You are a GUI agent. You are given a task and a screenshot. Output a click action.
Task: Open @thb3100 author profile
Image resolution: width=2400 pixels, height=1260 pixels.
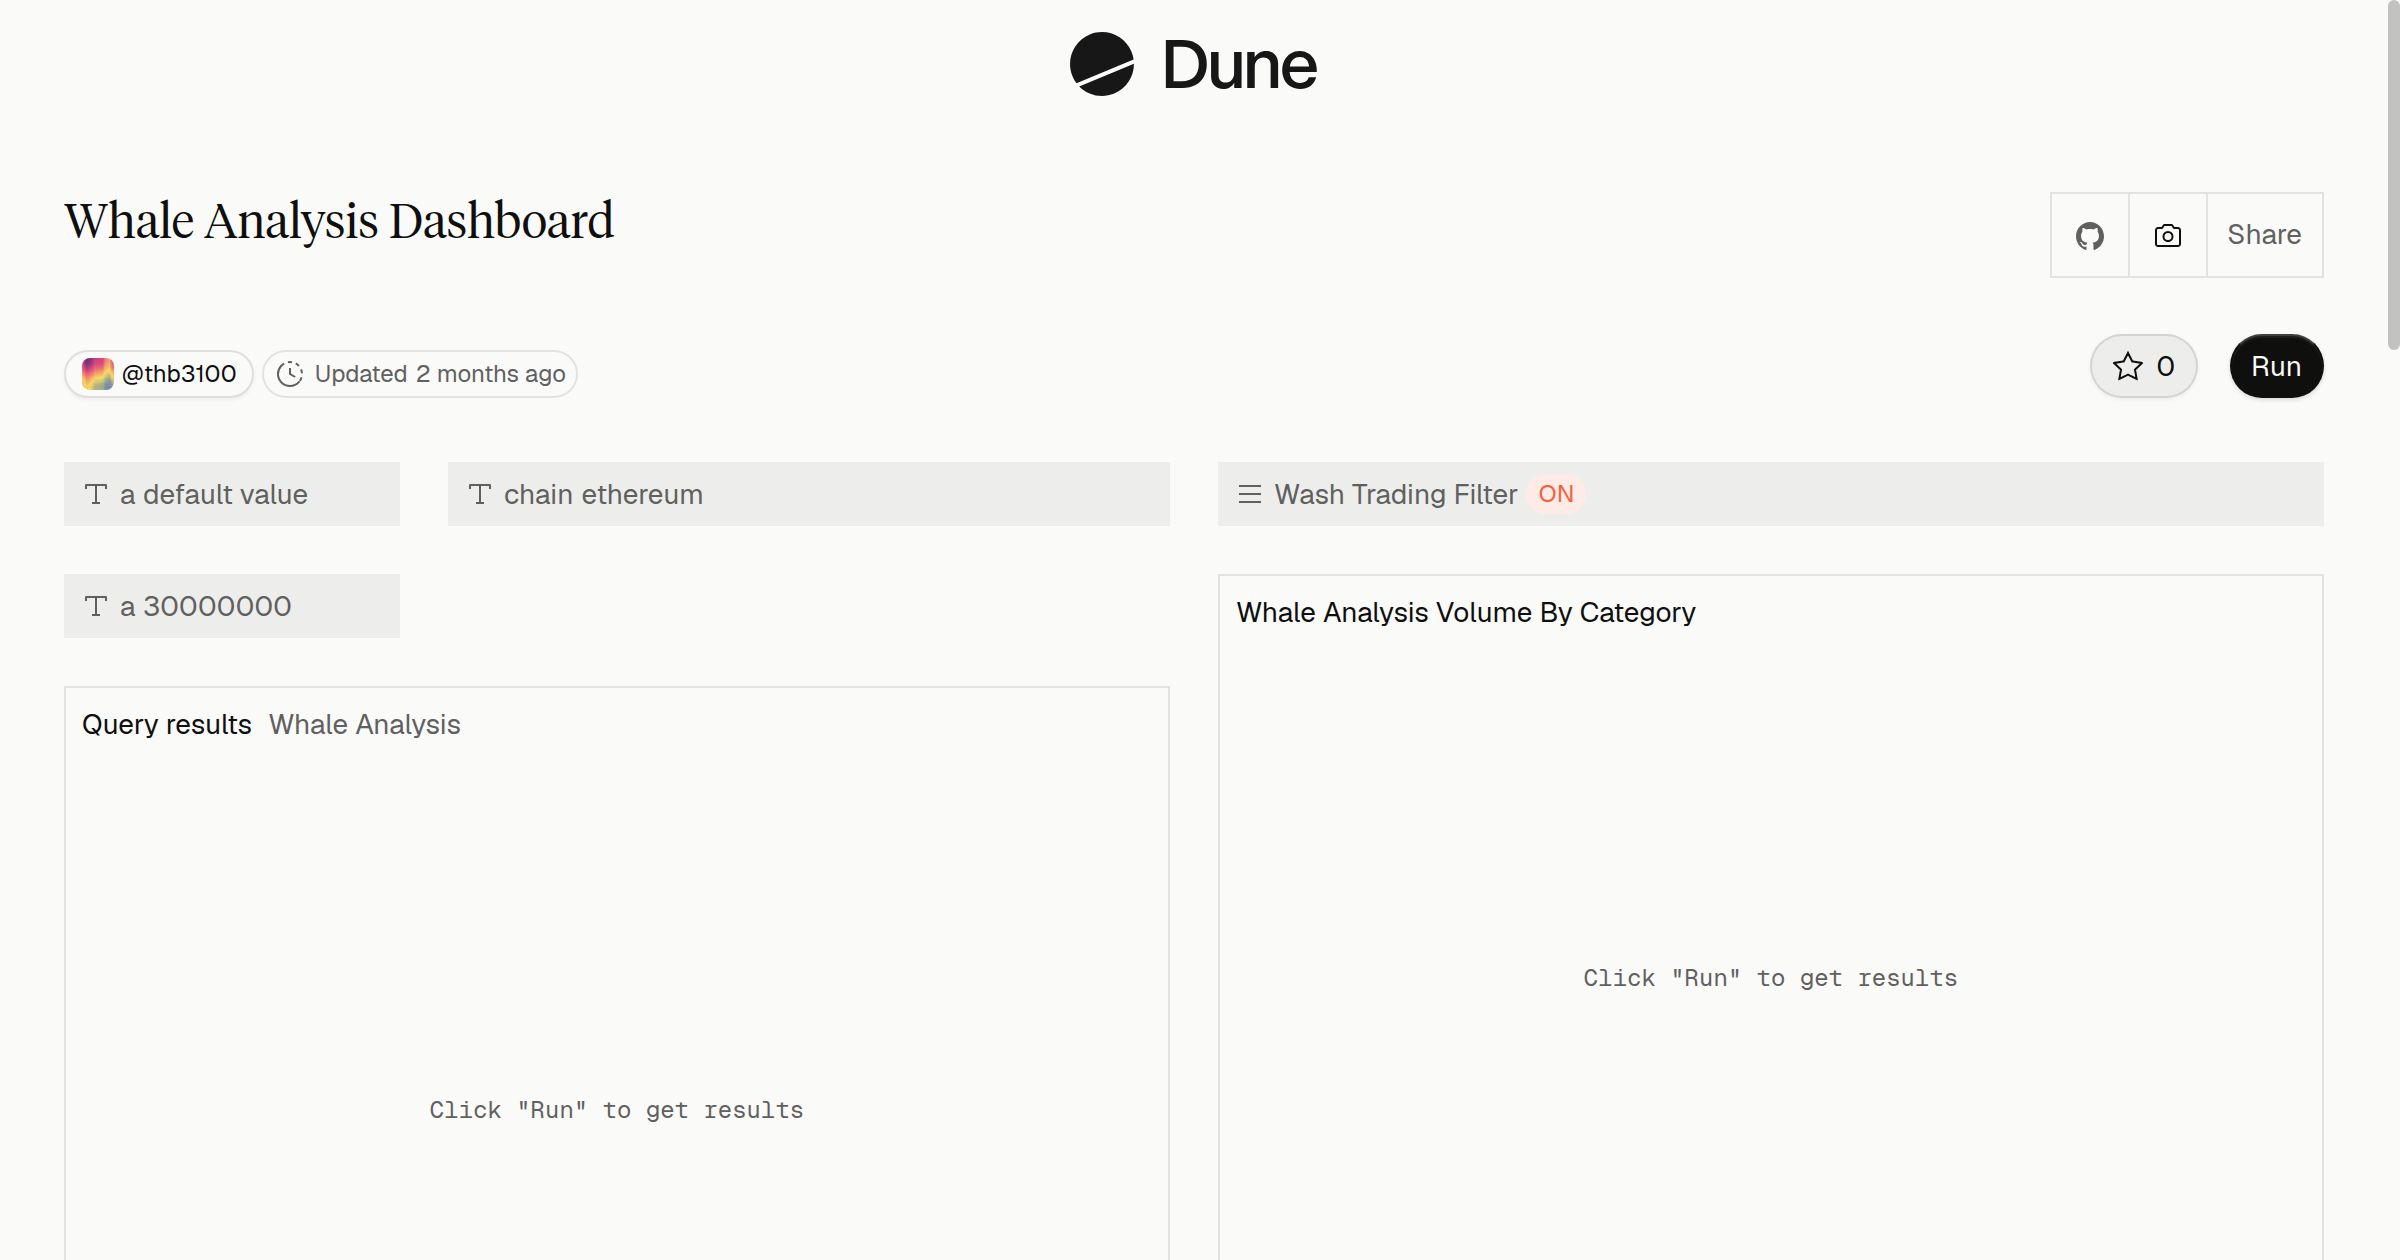tap(159, 374)
